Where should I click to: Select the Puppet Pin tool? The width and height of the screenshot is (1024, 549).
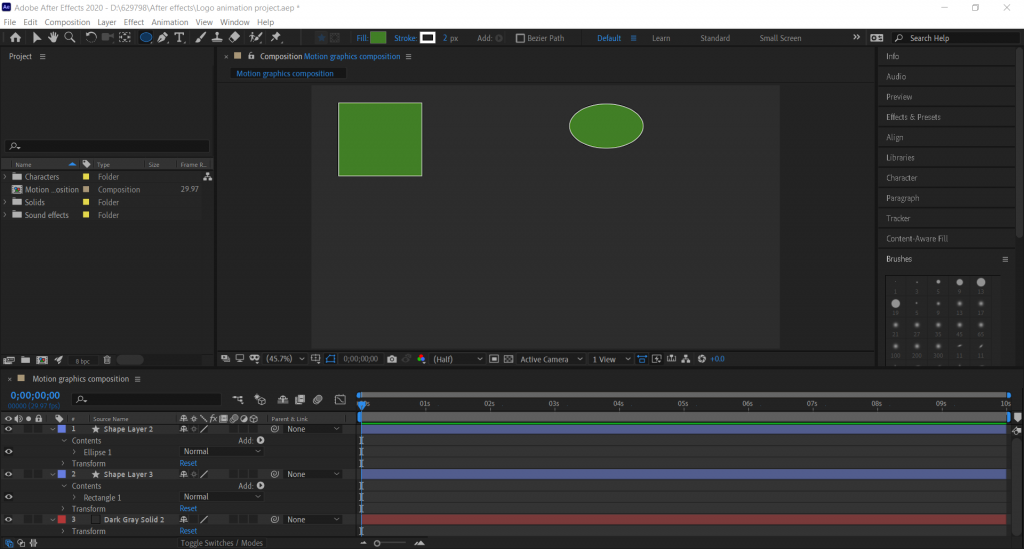(275, 38)
